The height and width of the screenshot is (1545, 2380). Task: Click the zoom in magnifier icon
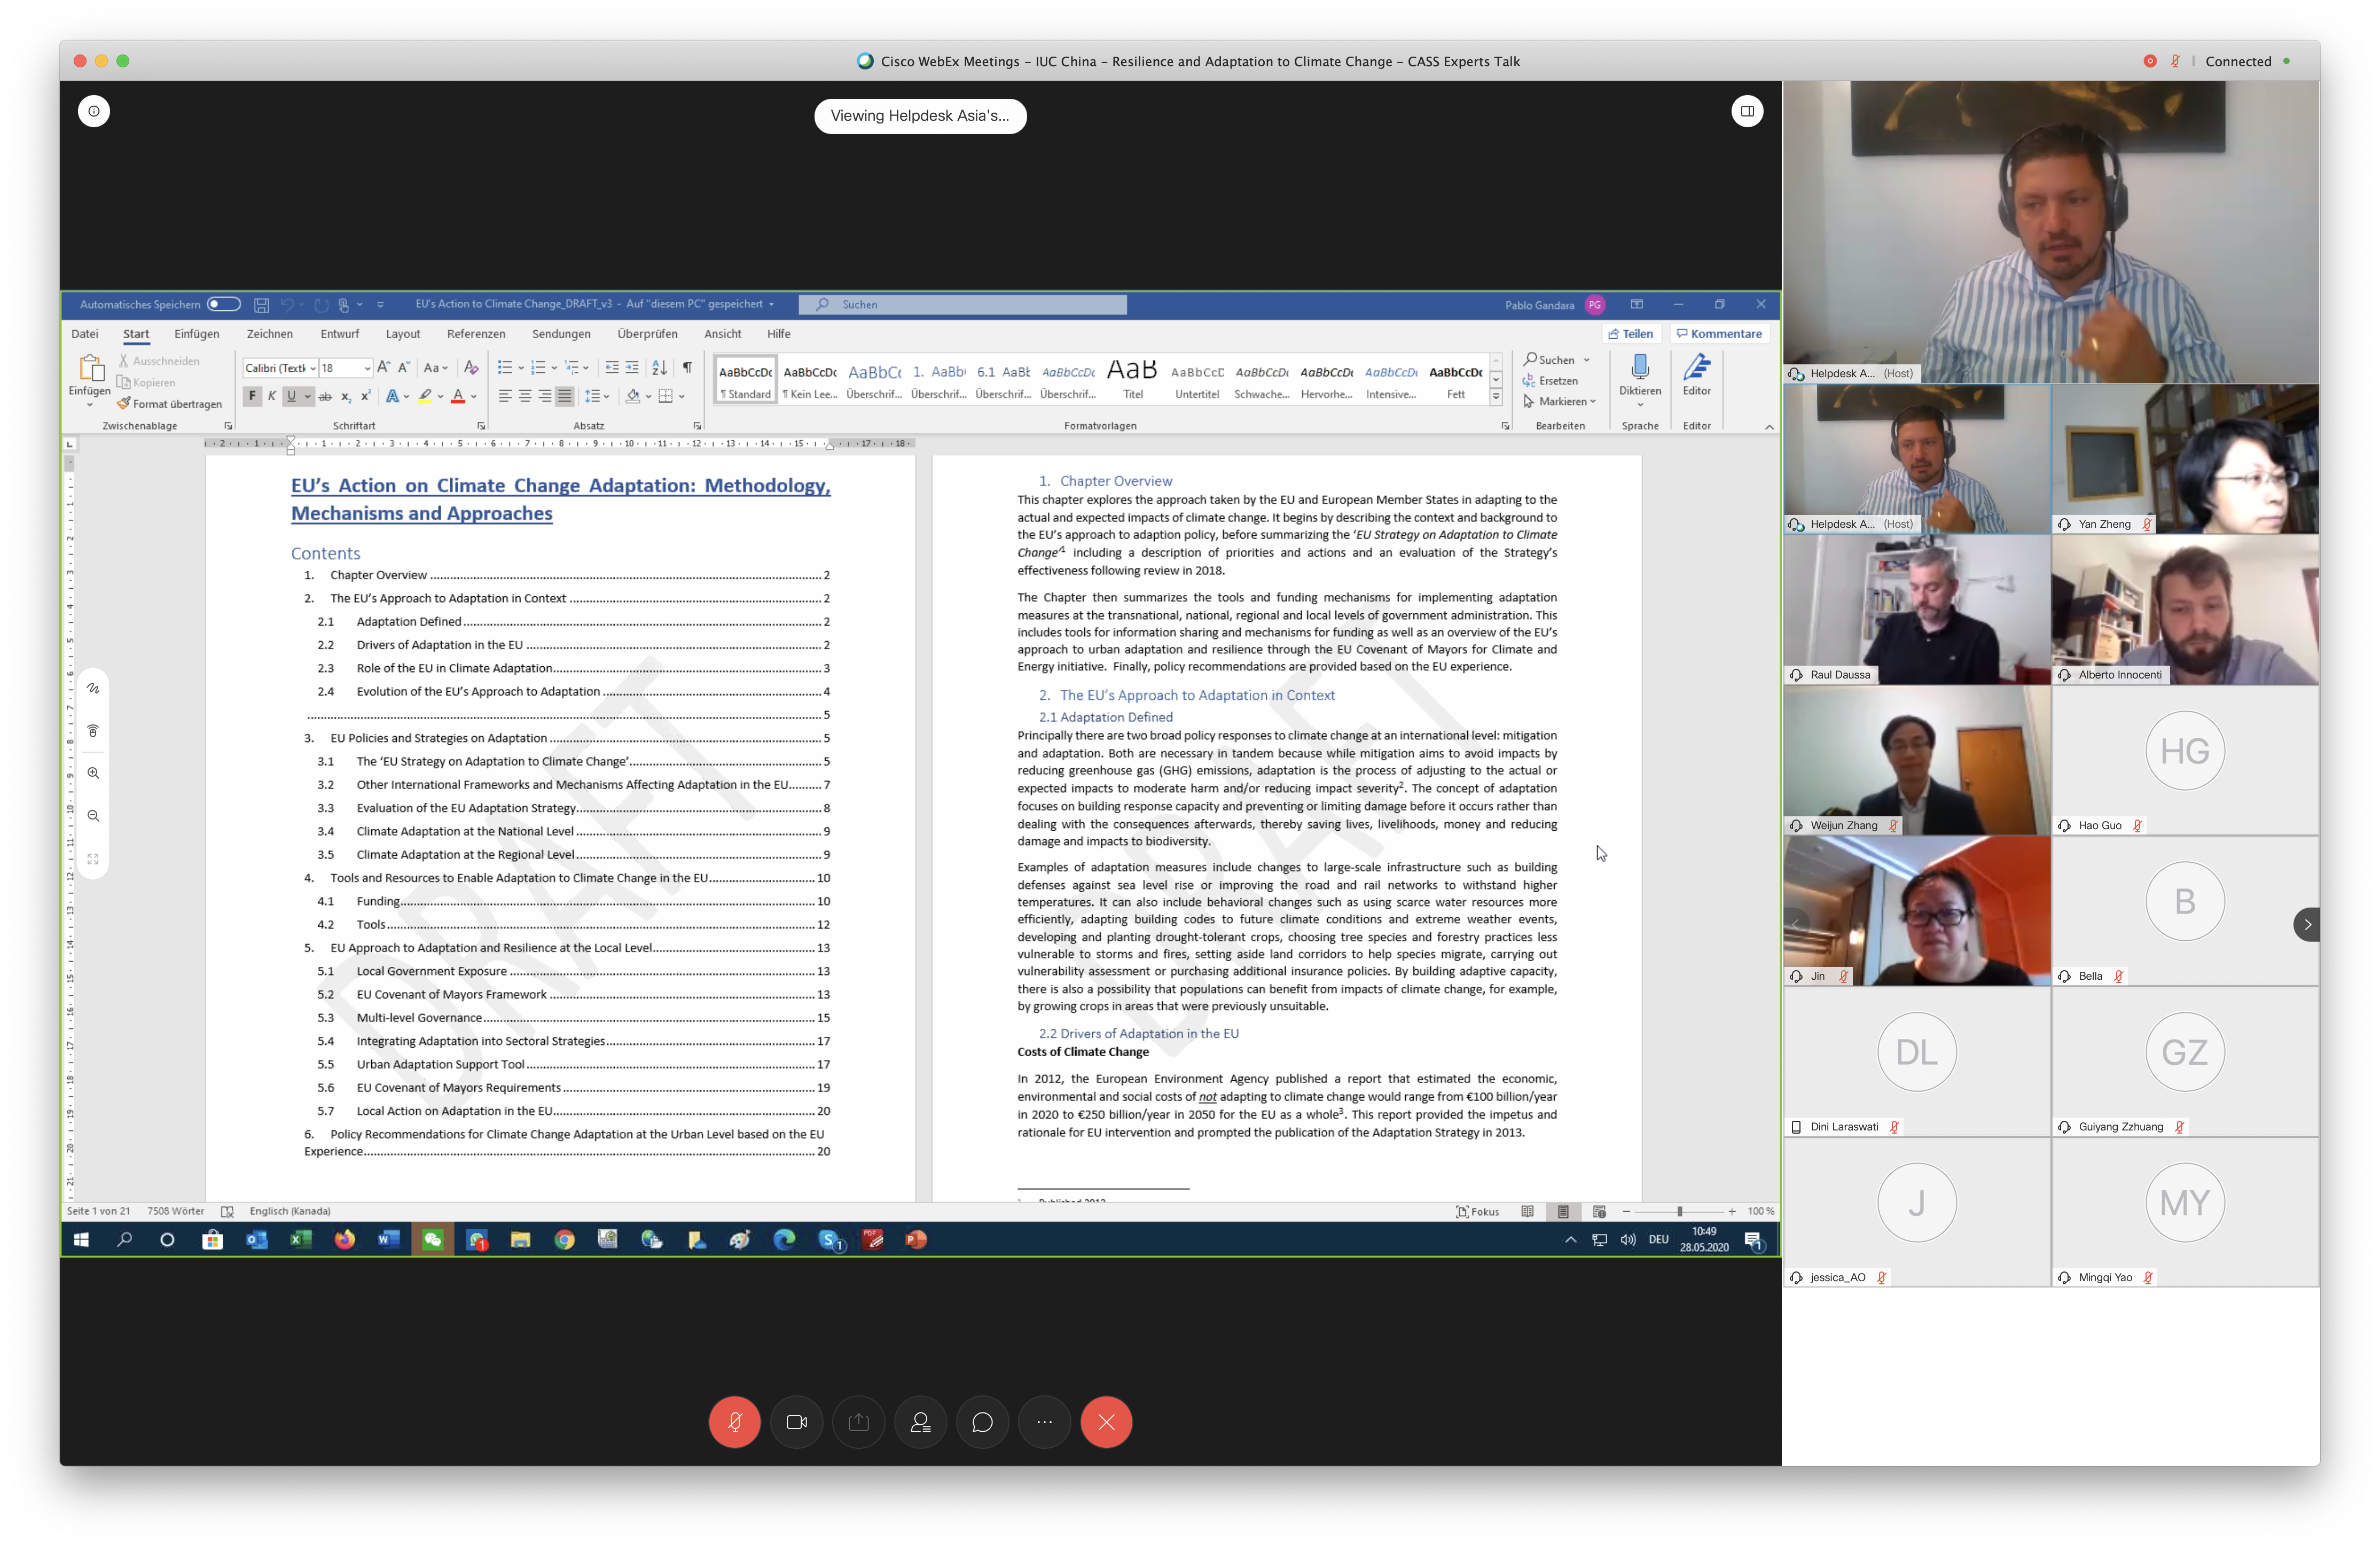pos(93,773)
